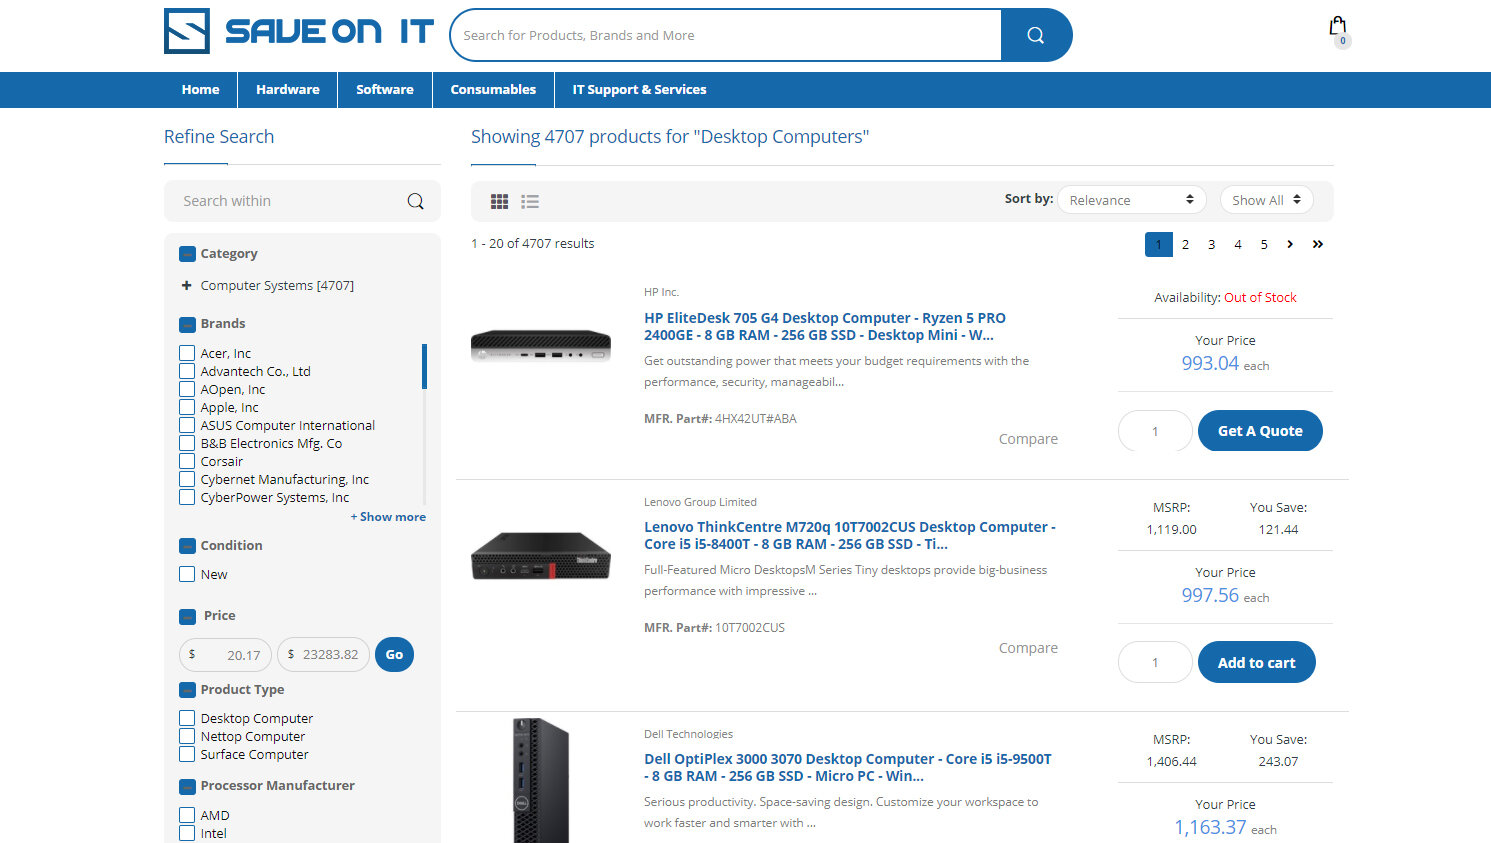This screenshot has height=843, width=1491.
Task: Open the Show All dropdown
Action: tap(1266, 200)
